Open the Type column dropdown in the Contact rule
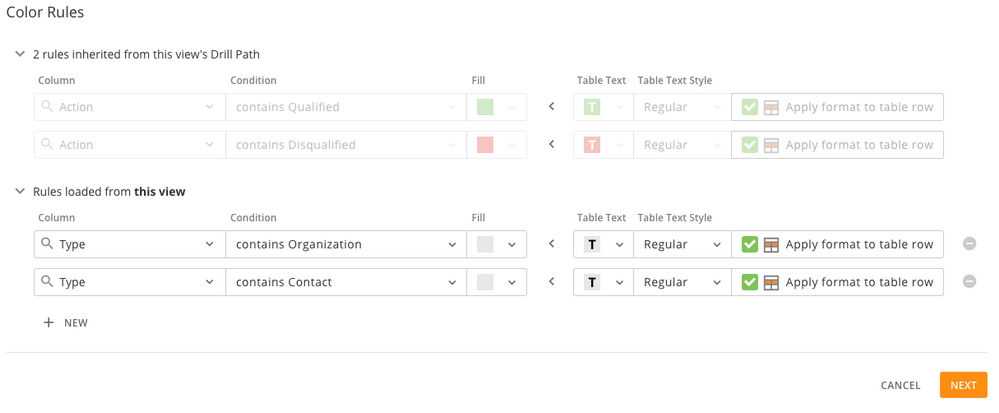999x413 pixels. point(129,282)
